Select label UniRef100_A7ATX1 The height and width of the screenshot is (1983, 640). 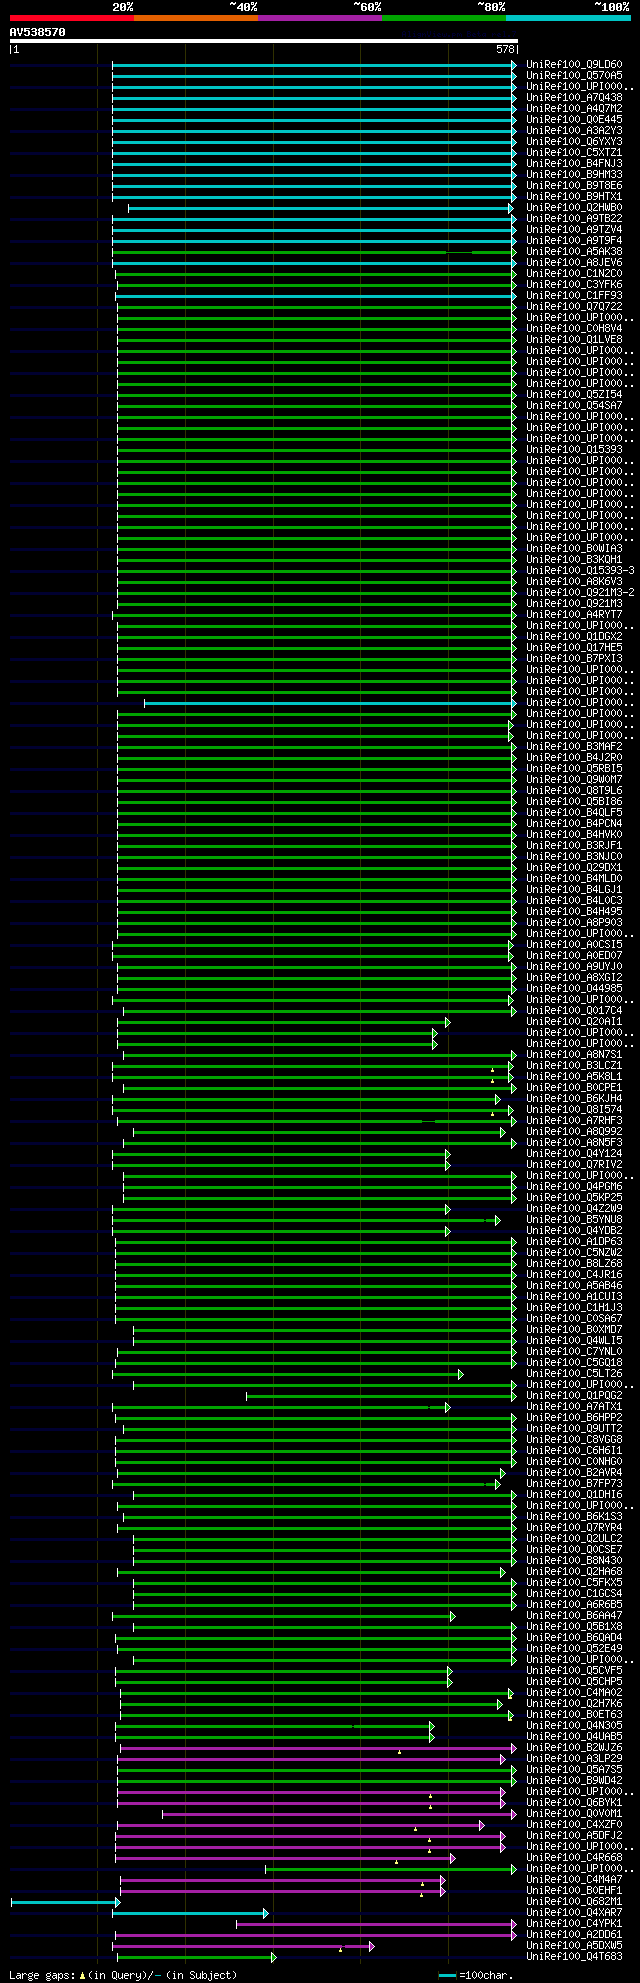[x=574, y=1407]
